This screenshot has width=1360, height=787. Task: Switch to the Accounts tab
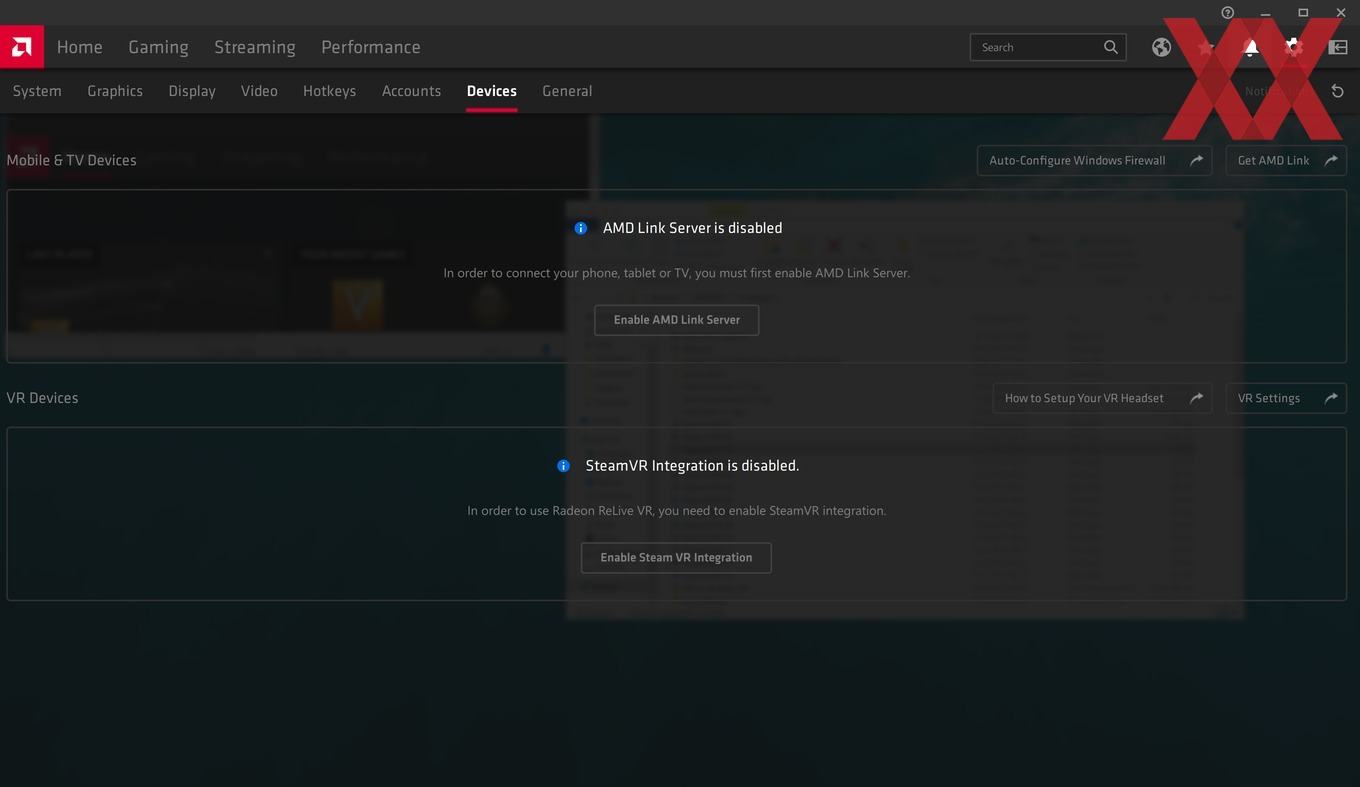tap(411, 91)
